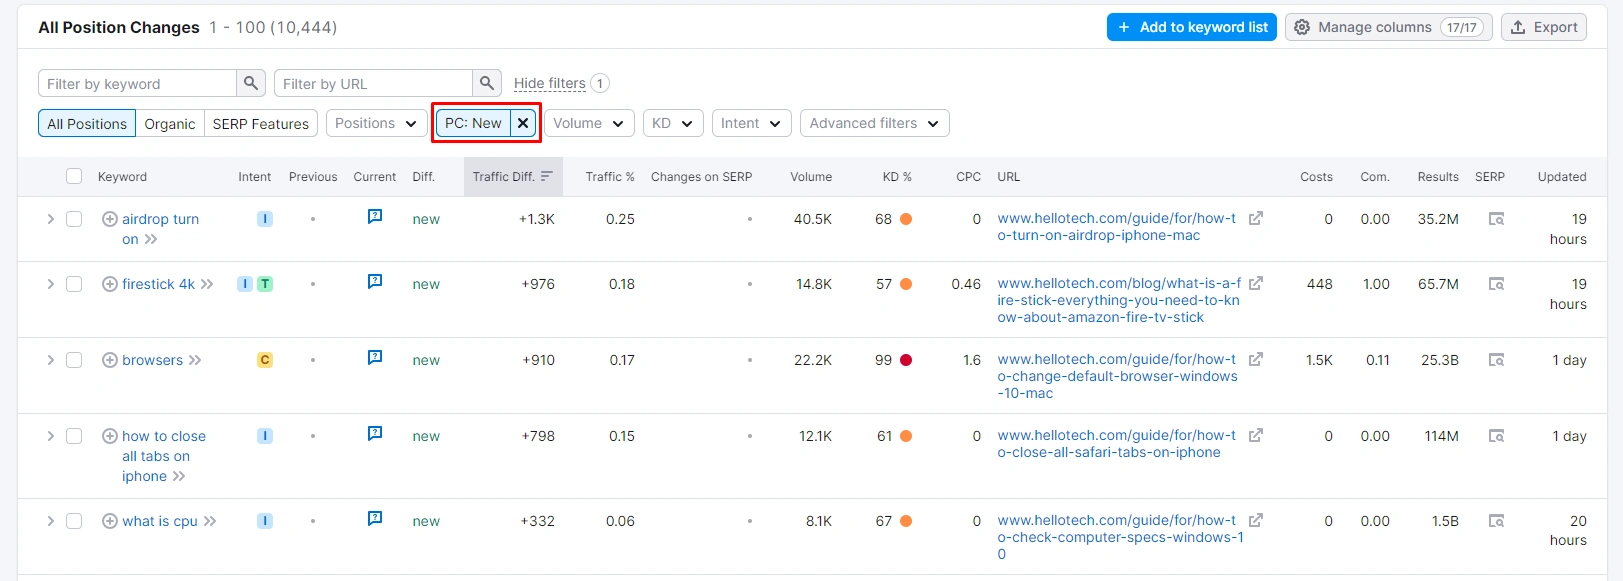Click current position icon for what is cpu
This screenshot has width=1623, height=581.
(375, 518)
